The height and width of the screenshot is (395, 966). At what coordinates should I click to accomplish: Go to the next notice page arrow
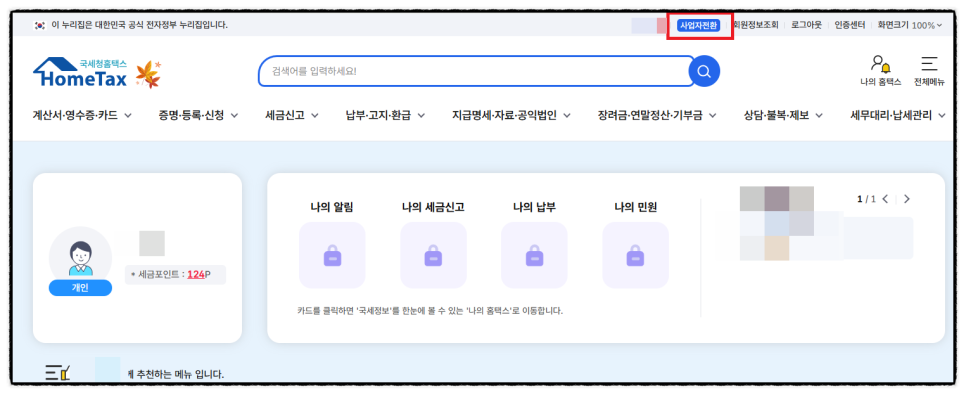click(906, 199)
